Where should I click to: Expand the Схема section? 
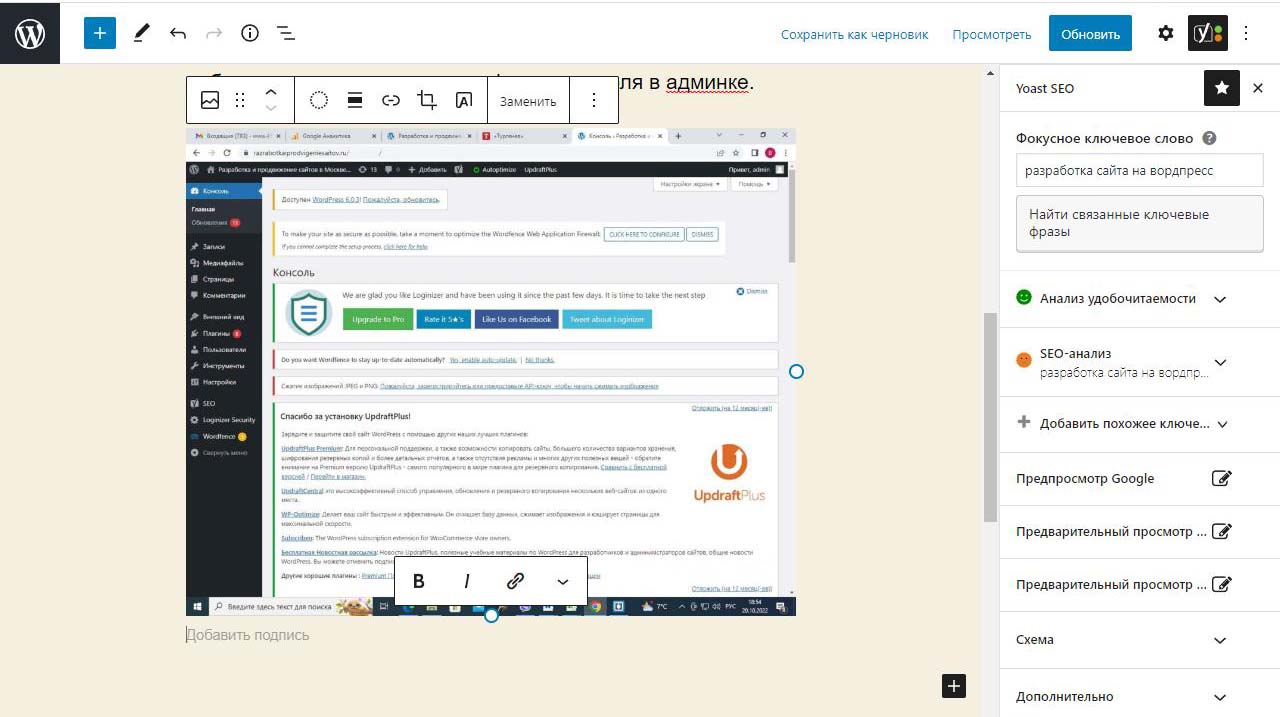tap(1219, 640)
